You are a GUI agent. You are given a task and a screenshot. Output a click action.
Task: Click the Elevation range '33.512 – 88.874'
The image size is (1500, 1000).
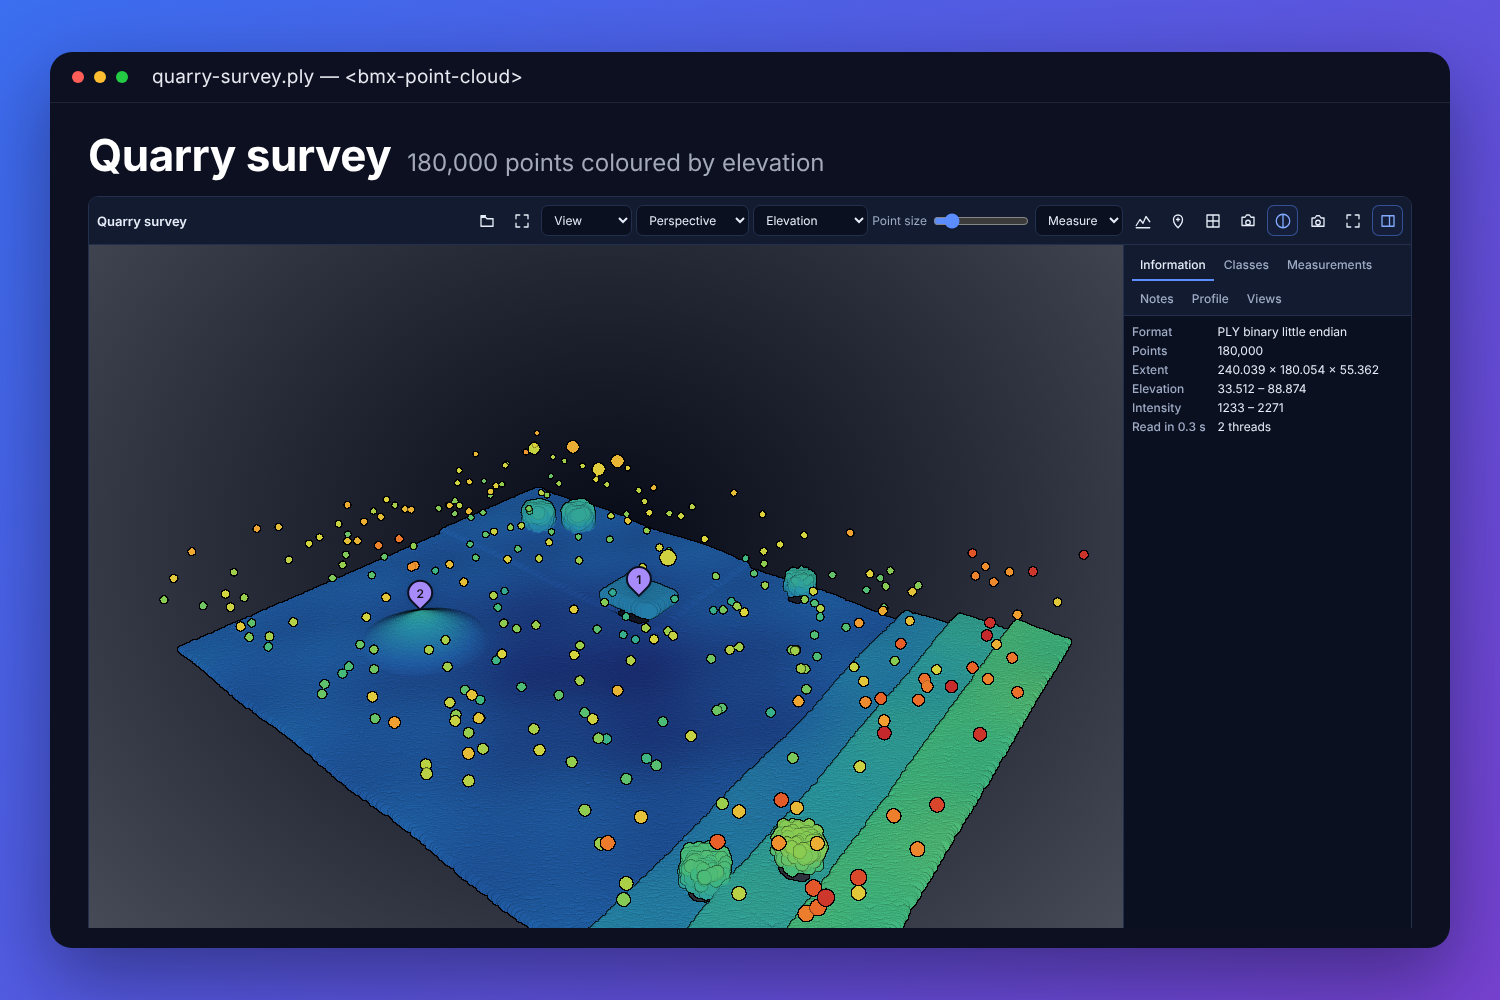(x=1262, y=389)
